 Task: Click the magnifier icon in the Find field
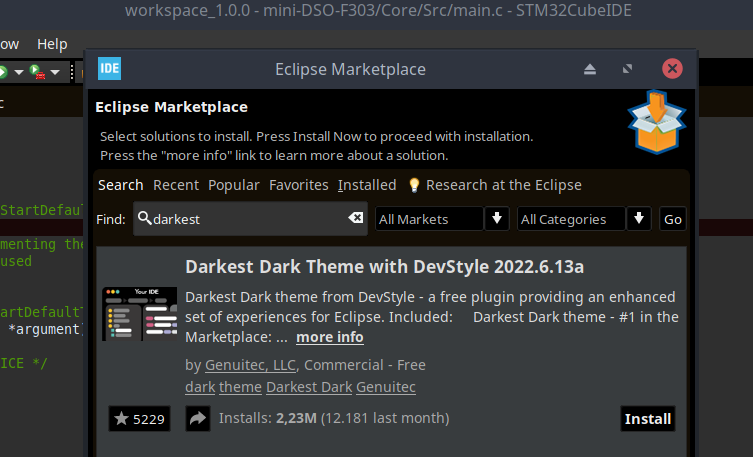(145, 218)
